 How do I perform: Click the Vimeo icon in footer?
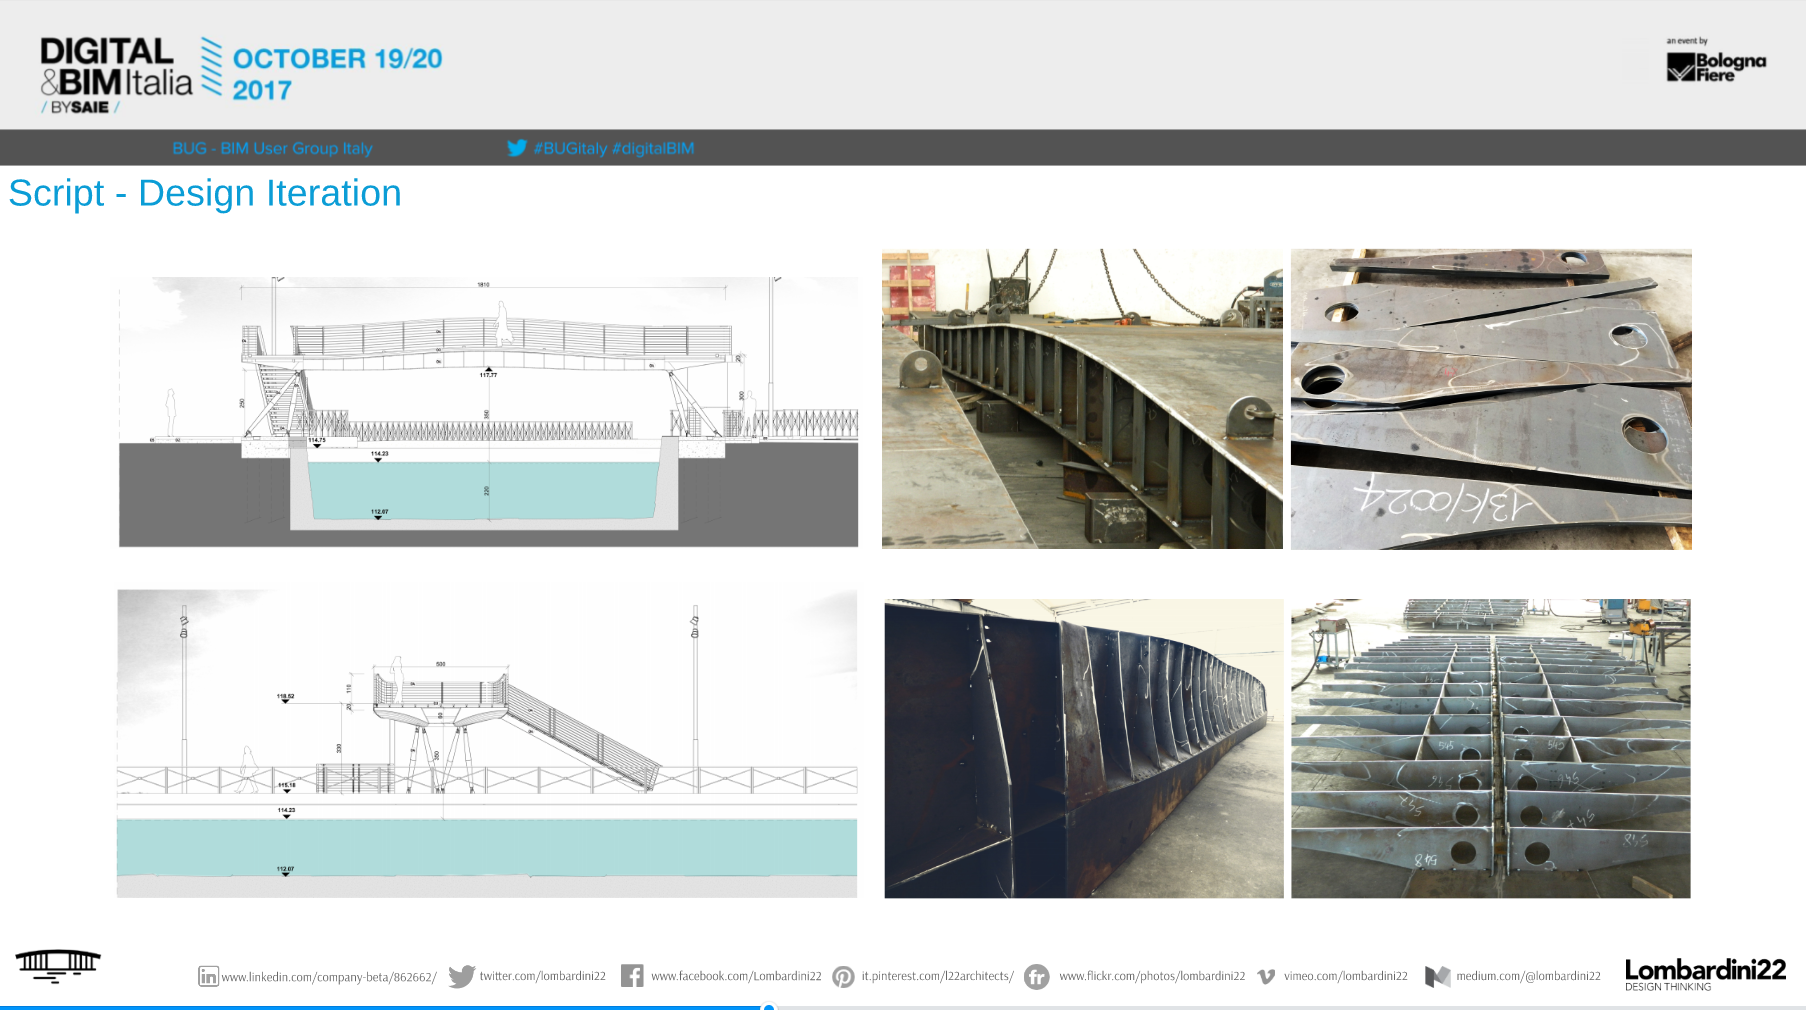(1266, 976)
